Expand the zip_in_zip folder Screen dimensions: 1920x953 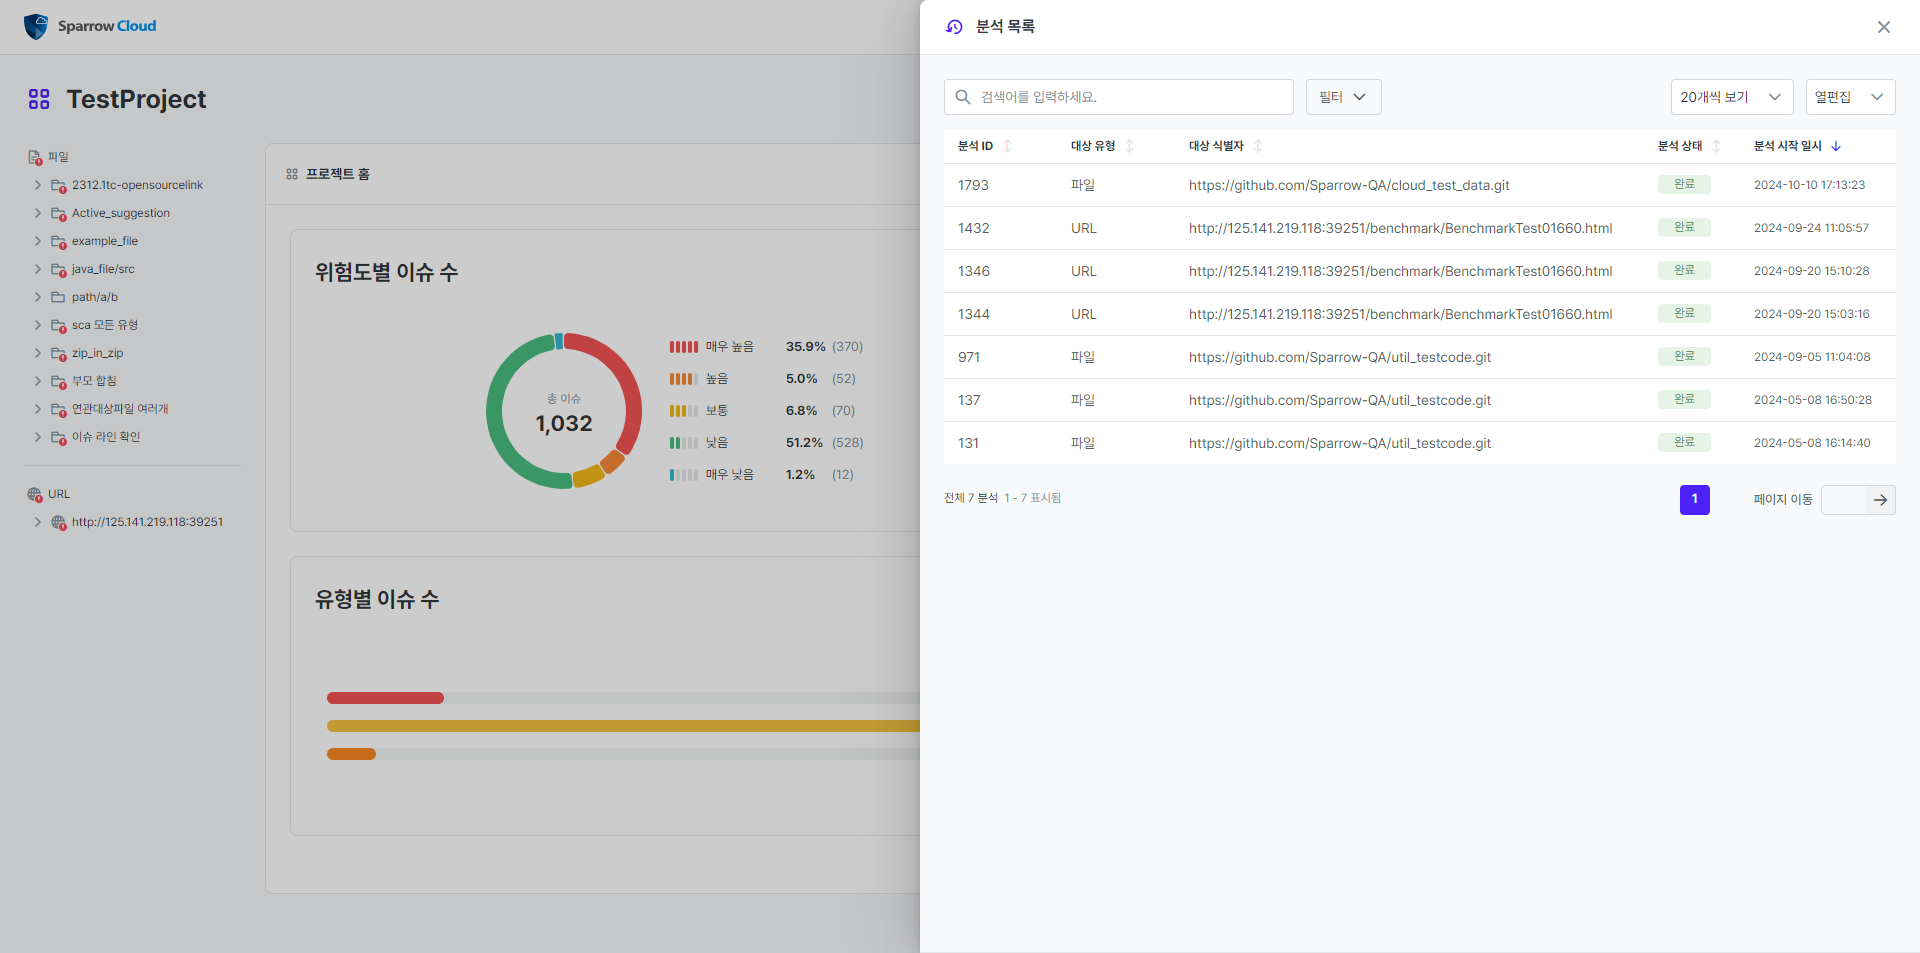[x=38, y=353]
